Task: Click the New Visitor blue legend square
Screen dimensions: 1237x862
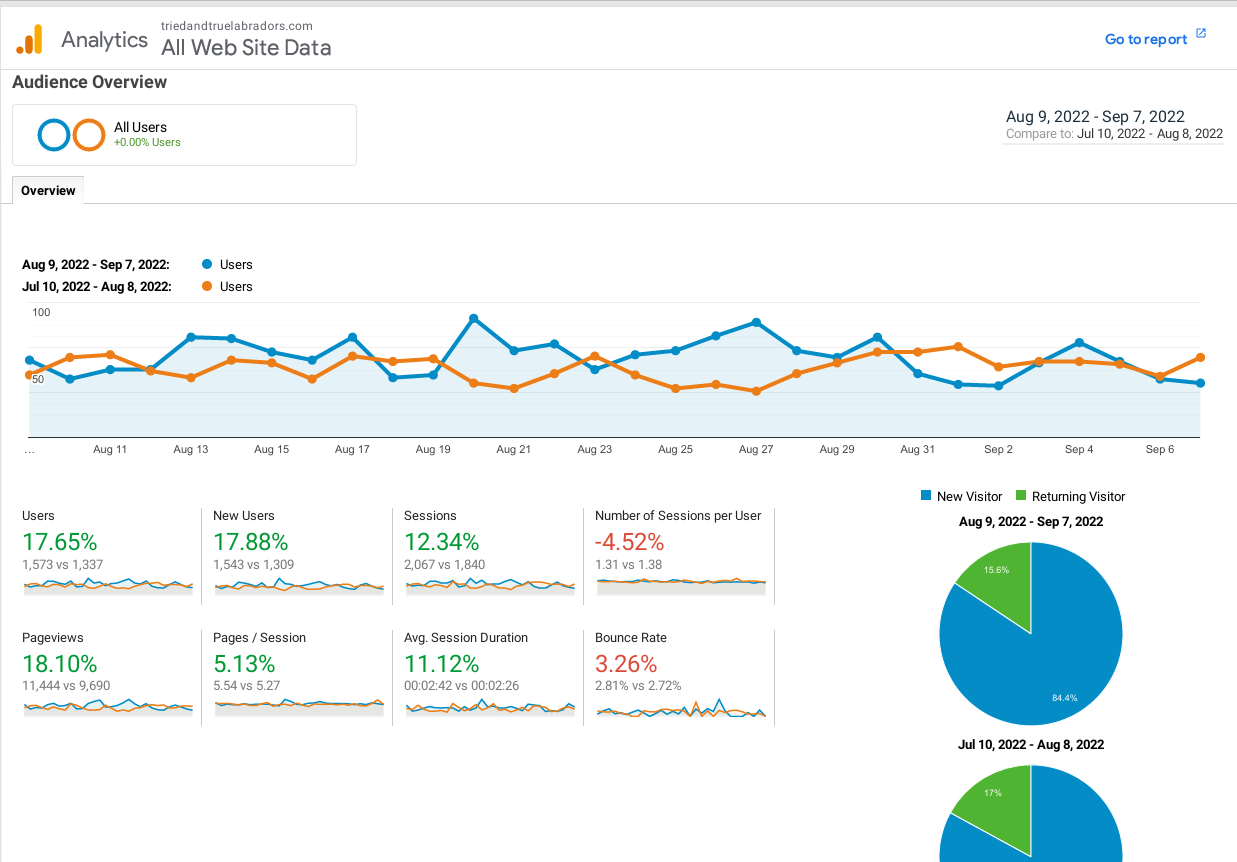Action: [x=926, y=496]
